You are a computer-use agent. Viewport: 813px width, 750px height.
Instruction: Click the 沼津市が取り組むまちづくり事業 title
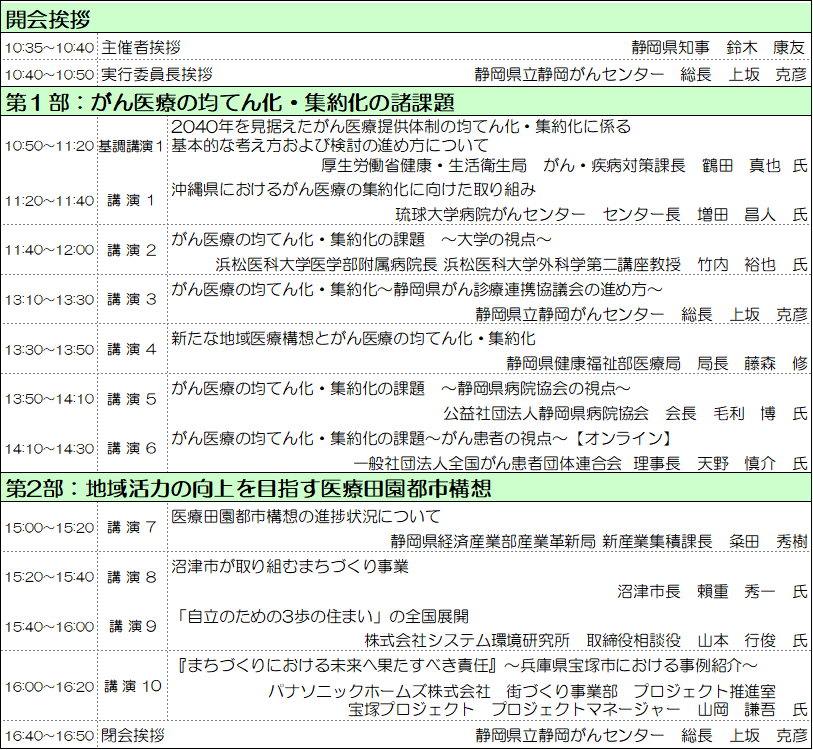click(x=290, y=567)
